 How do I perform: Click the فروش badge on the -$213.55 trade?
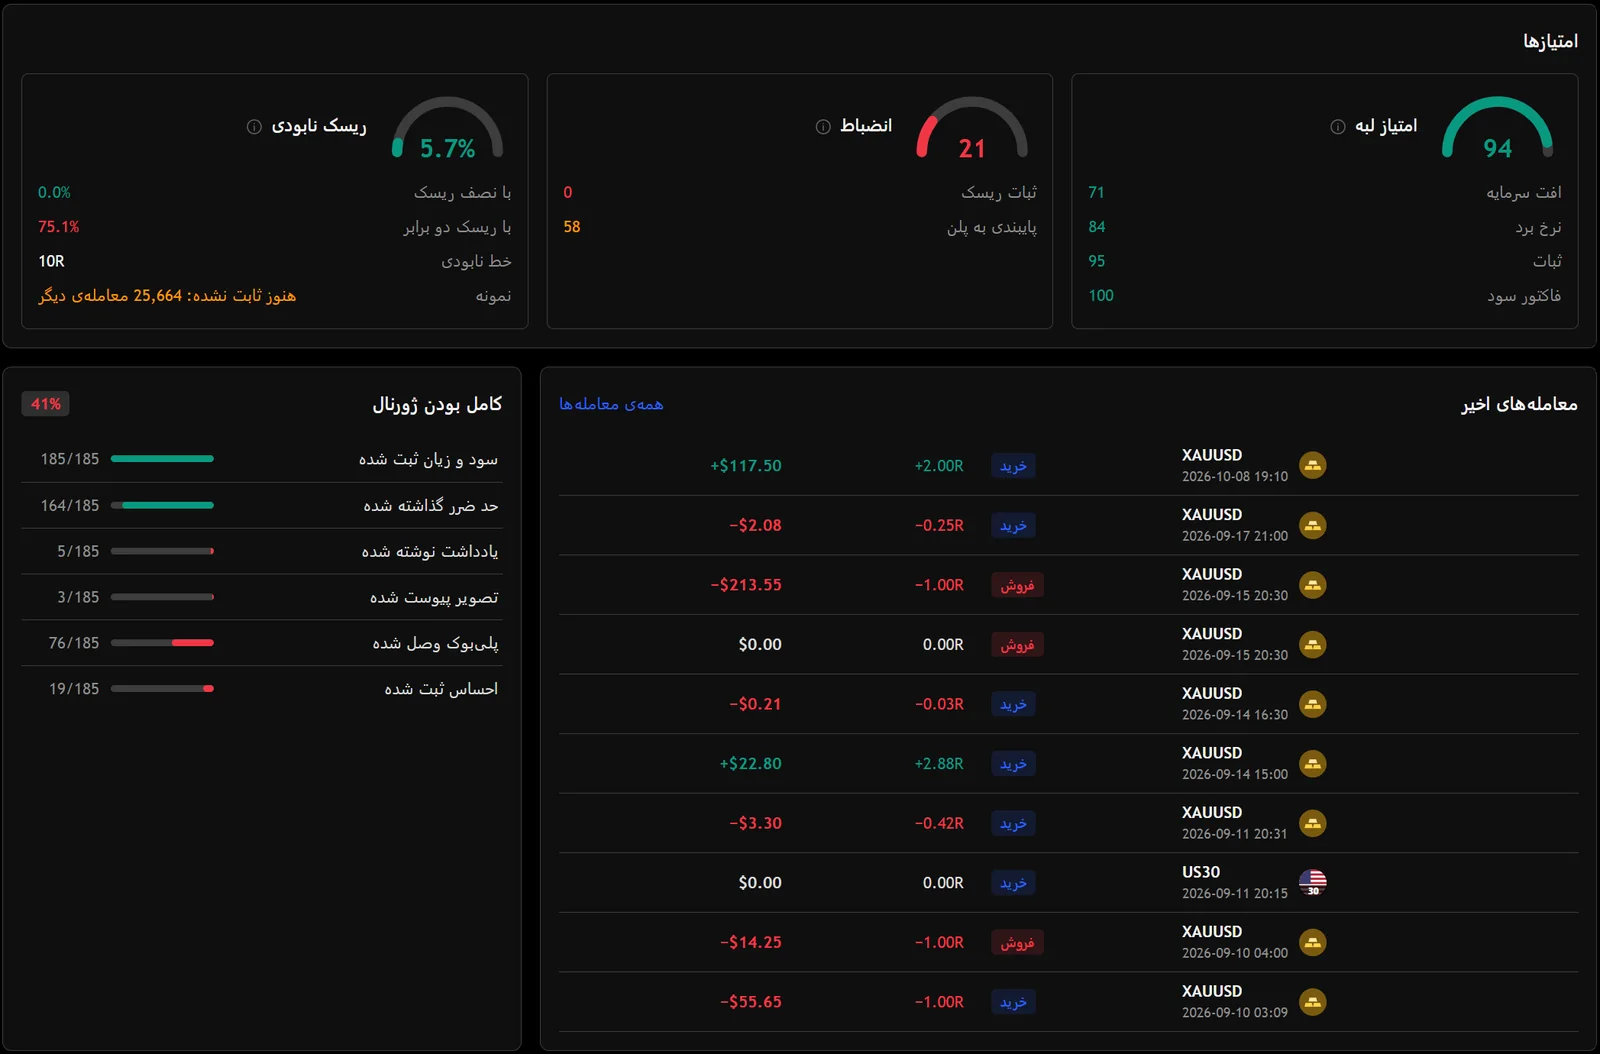coord(1017,585)
